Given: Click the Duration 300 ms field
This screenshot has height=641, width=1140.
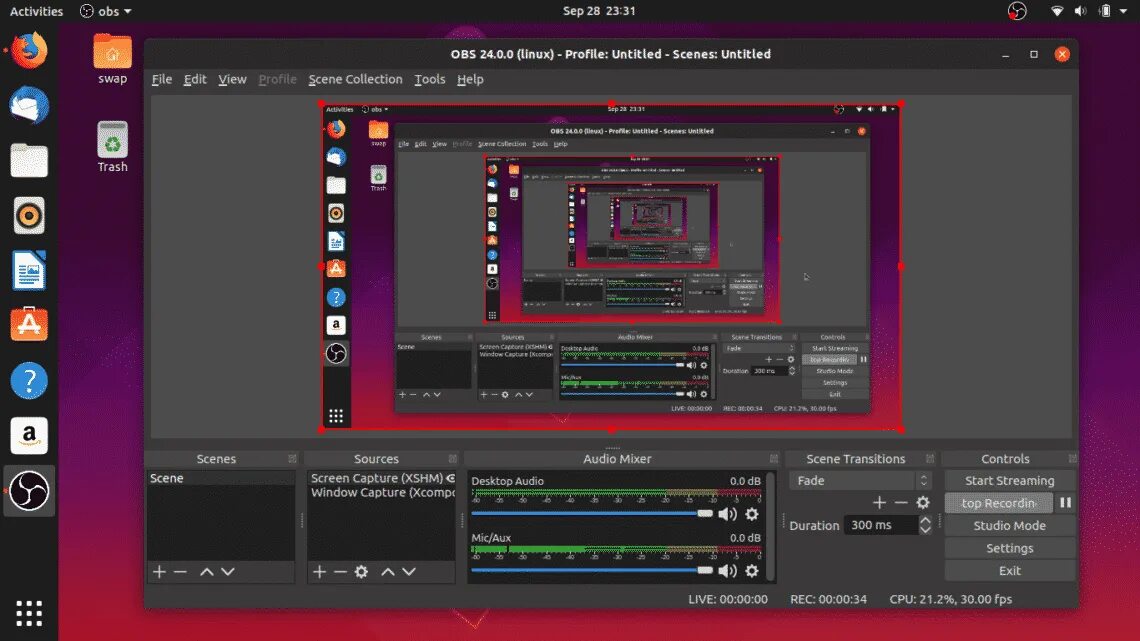Looking at the screenshot, I should pyautogui.click(x=881, y=525).
